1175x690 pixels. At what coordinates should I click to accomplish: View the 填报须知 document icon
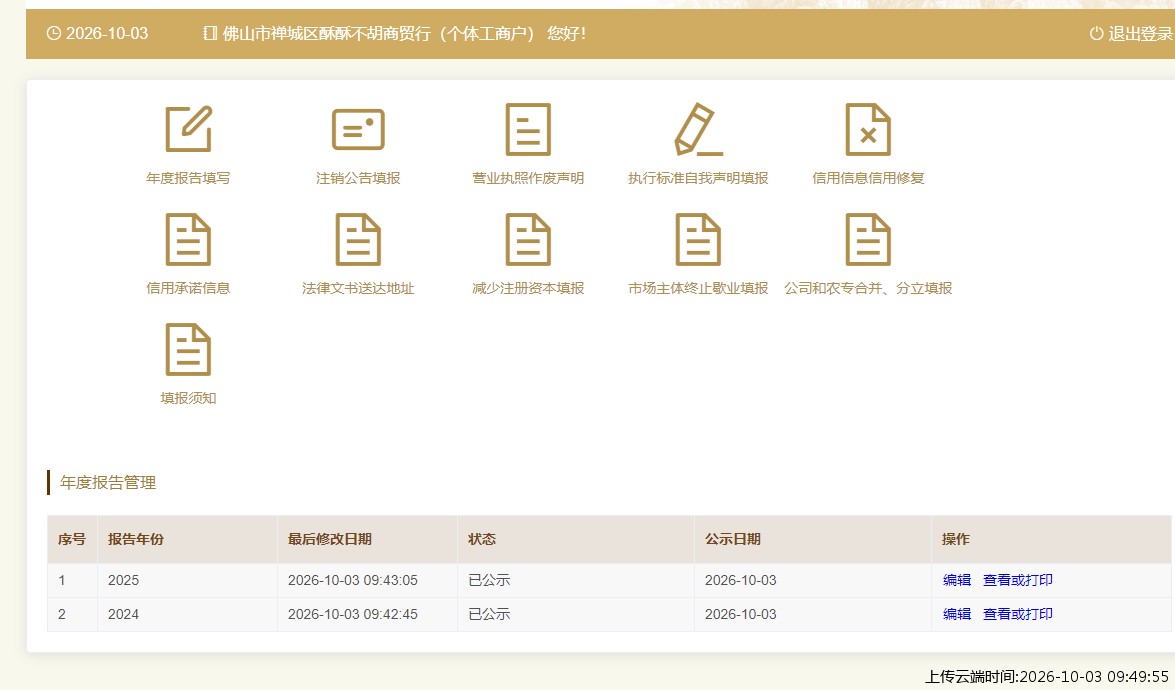point(188,350)
